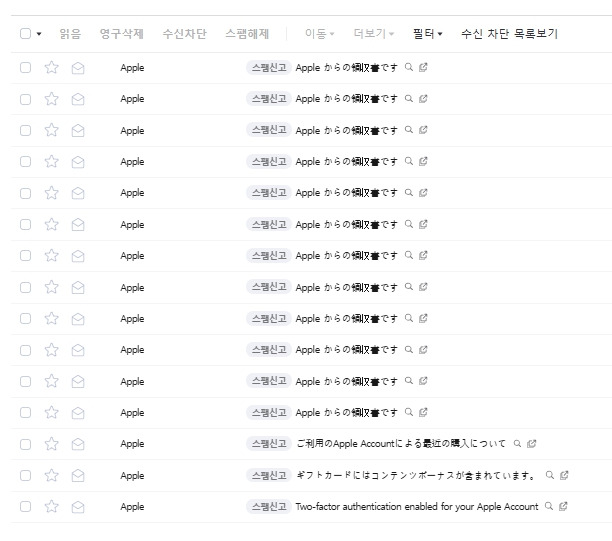
Task: Open topmost Apple receipt email in new window
Action: [x=423, y=67]
